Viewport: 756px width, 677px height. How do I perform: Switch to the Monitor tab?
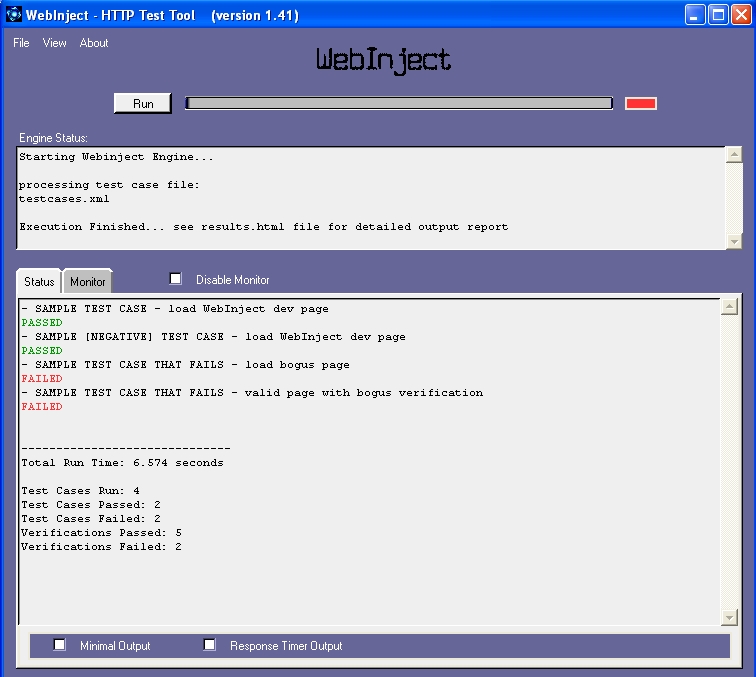click(87, 282)
